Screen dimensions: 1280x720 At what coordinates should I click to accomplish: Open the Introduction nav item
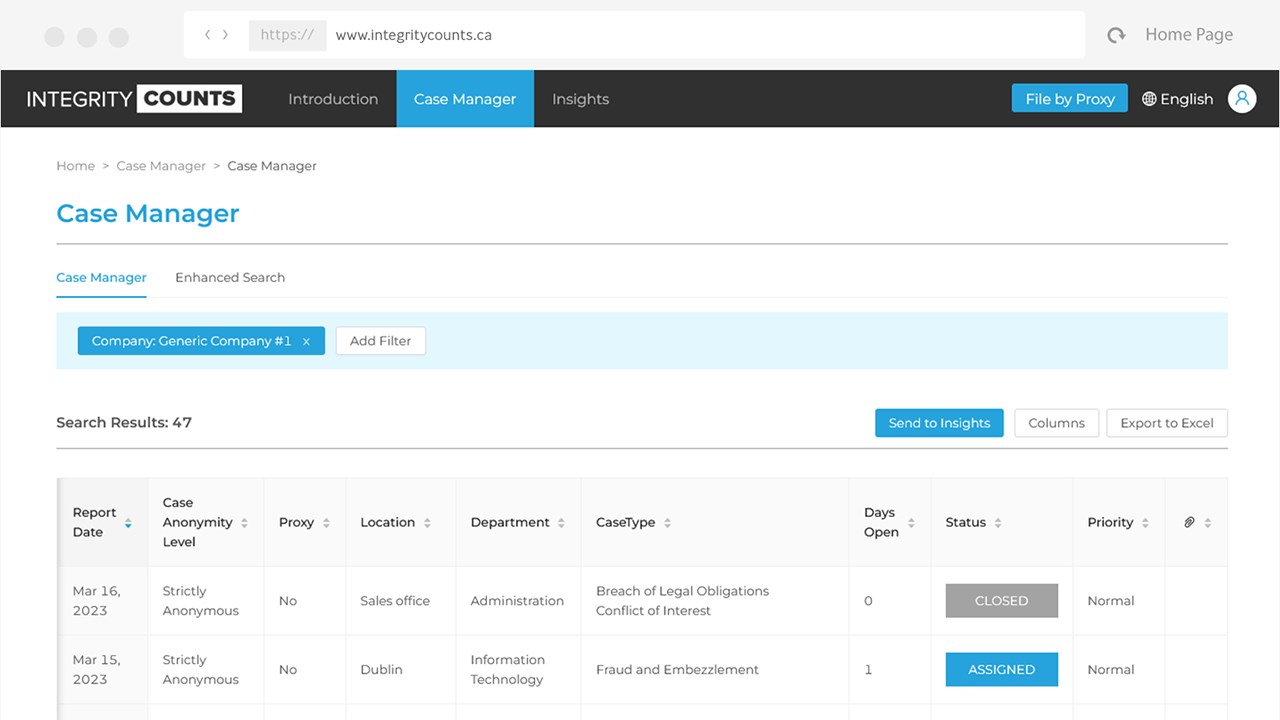[333, 99]
